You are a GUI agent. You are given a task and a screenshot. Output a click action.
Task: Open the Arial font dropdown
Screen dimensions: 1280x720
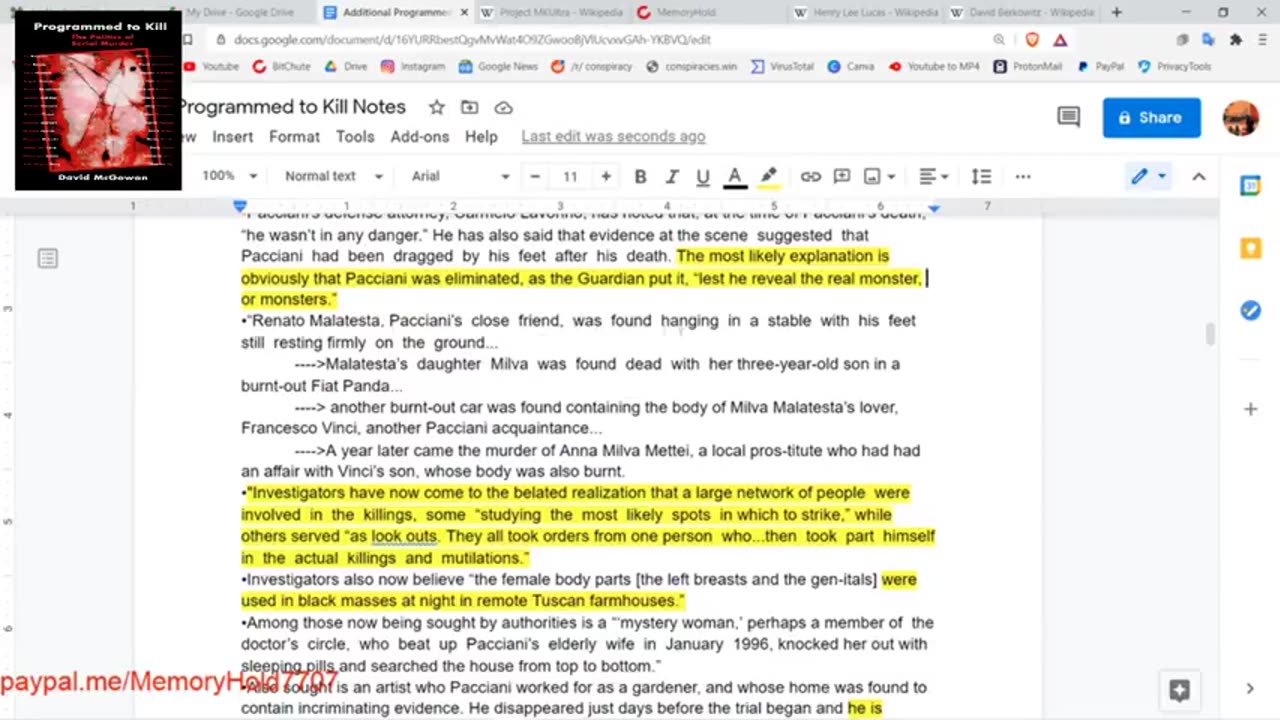pyautogui.click(x=460, y=176)
